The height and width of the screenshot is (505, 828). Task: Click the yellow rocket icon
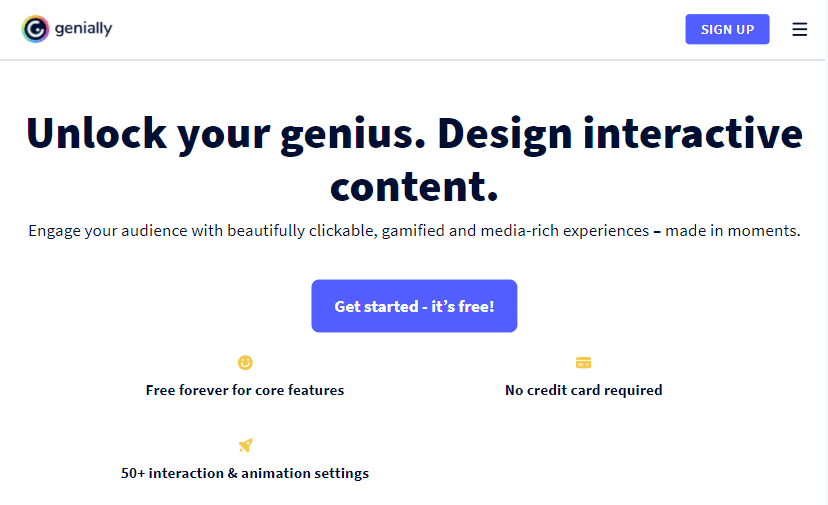click(245, 445)
